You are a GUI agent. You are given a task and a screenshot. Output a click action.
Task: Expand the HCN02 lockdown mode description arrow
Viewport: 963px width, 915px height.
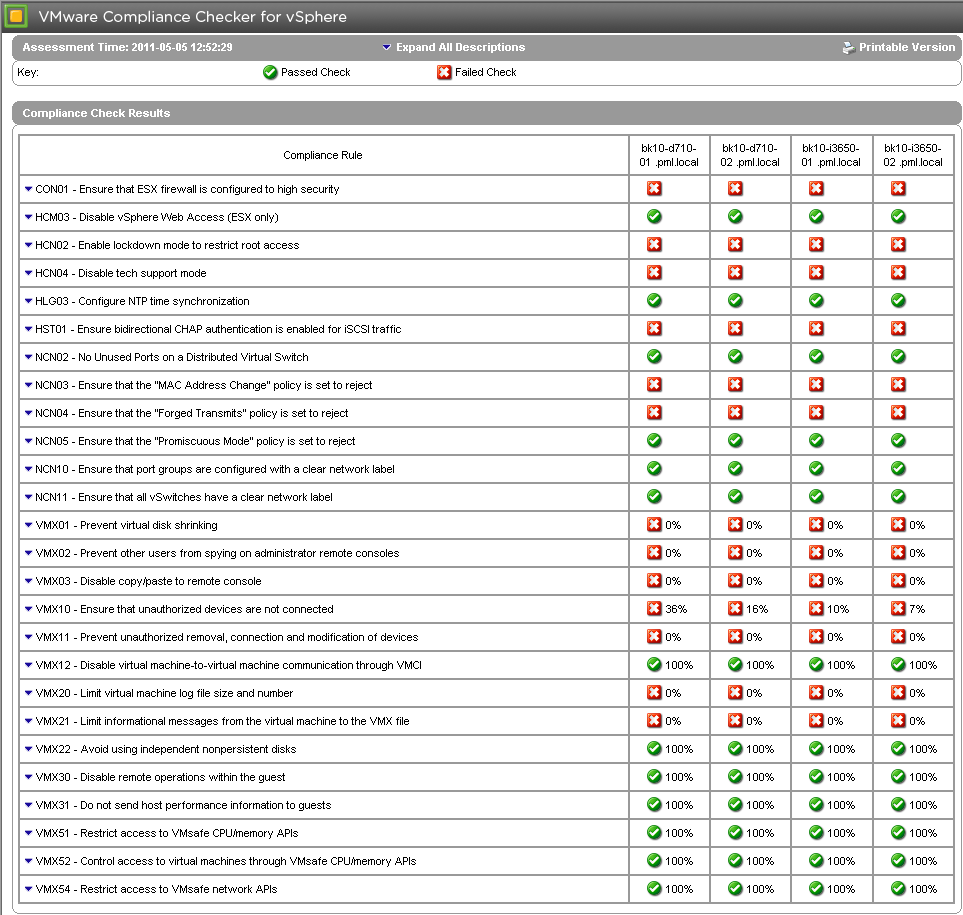pyautogui.click(x=28, y=245)
